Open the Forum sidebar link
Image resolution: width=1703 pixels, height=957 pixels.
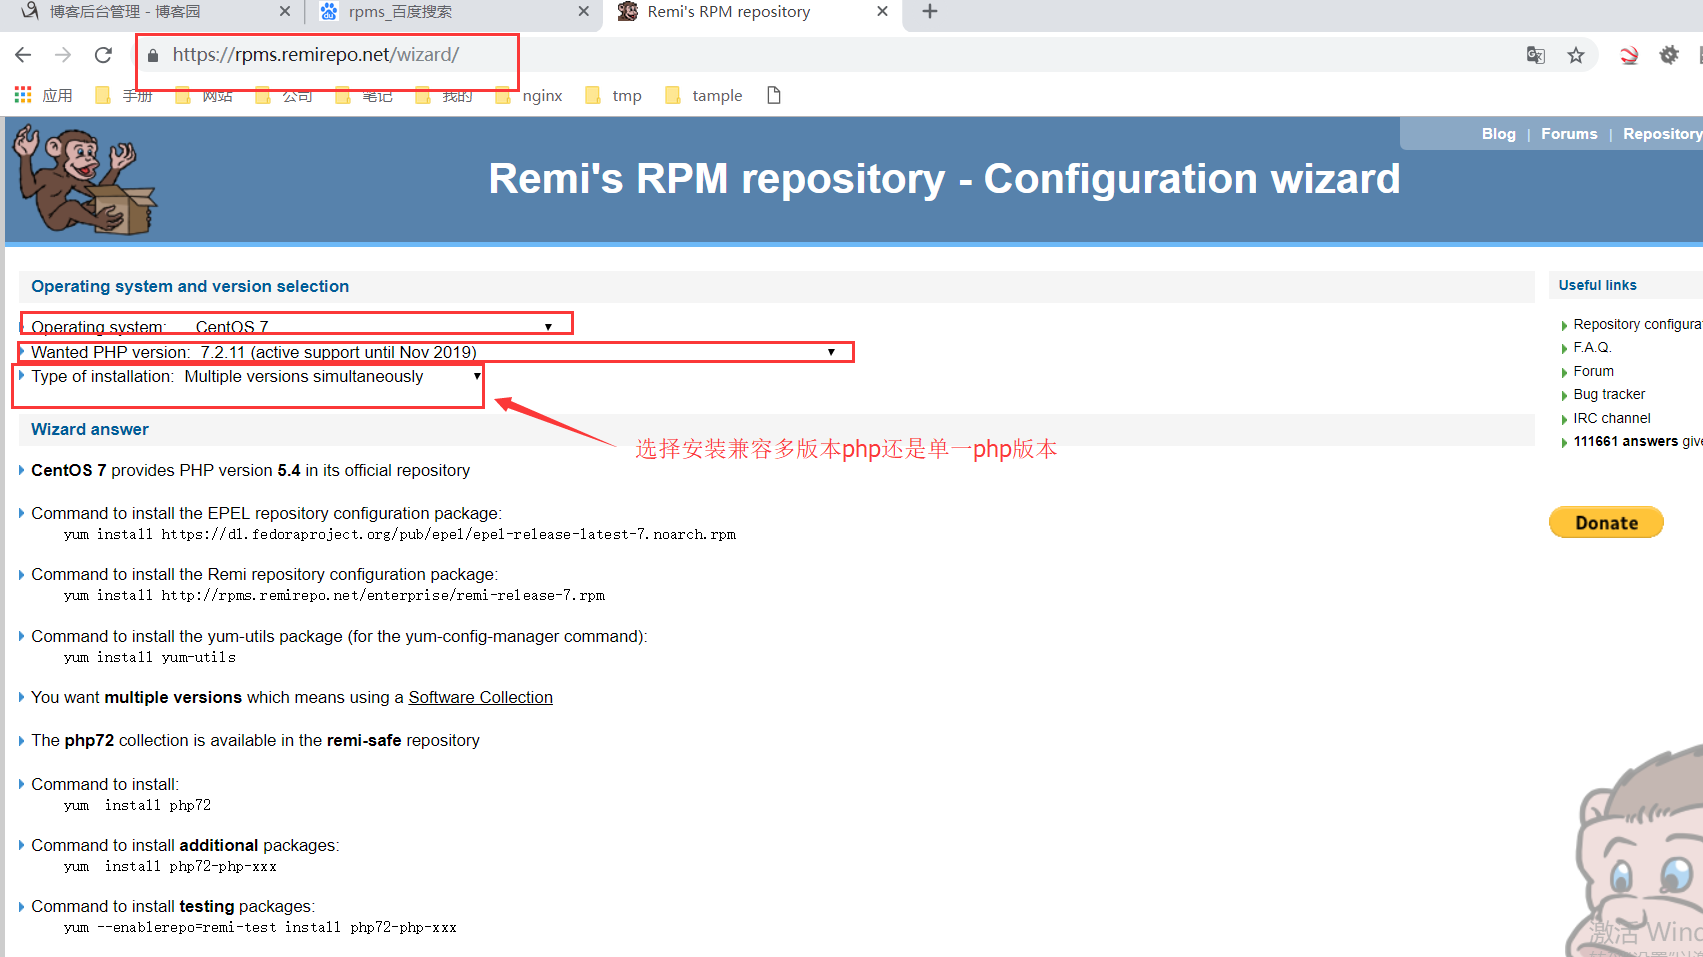pos(1593,371)
